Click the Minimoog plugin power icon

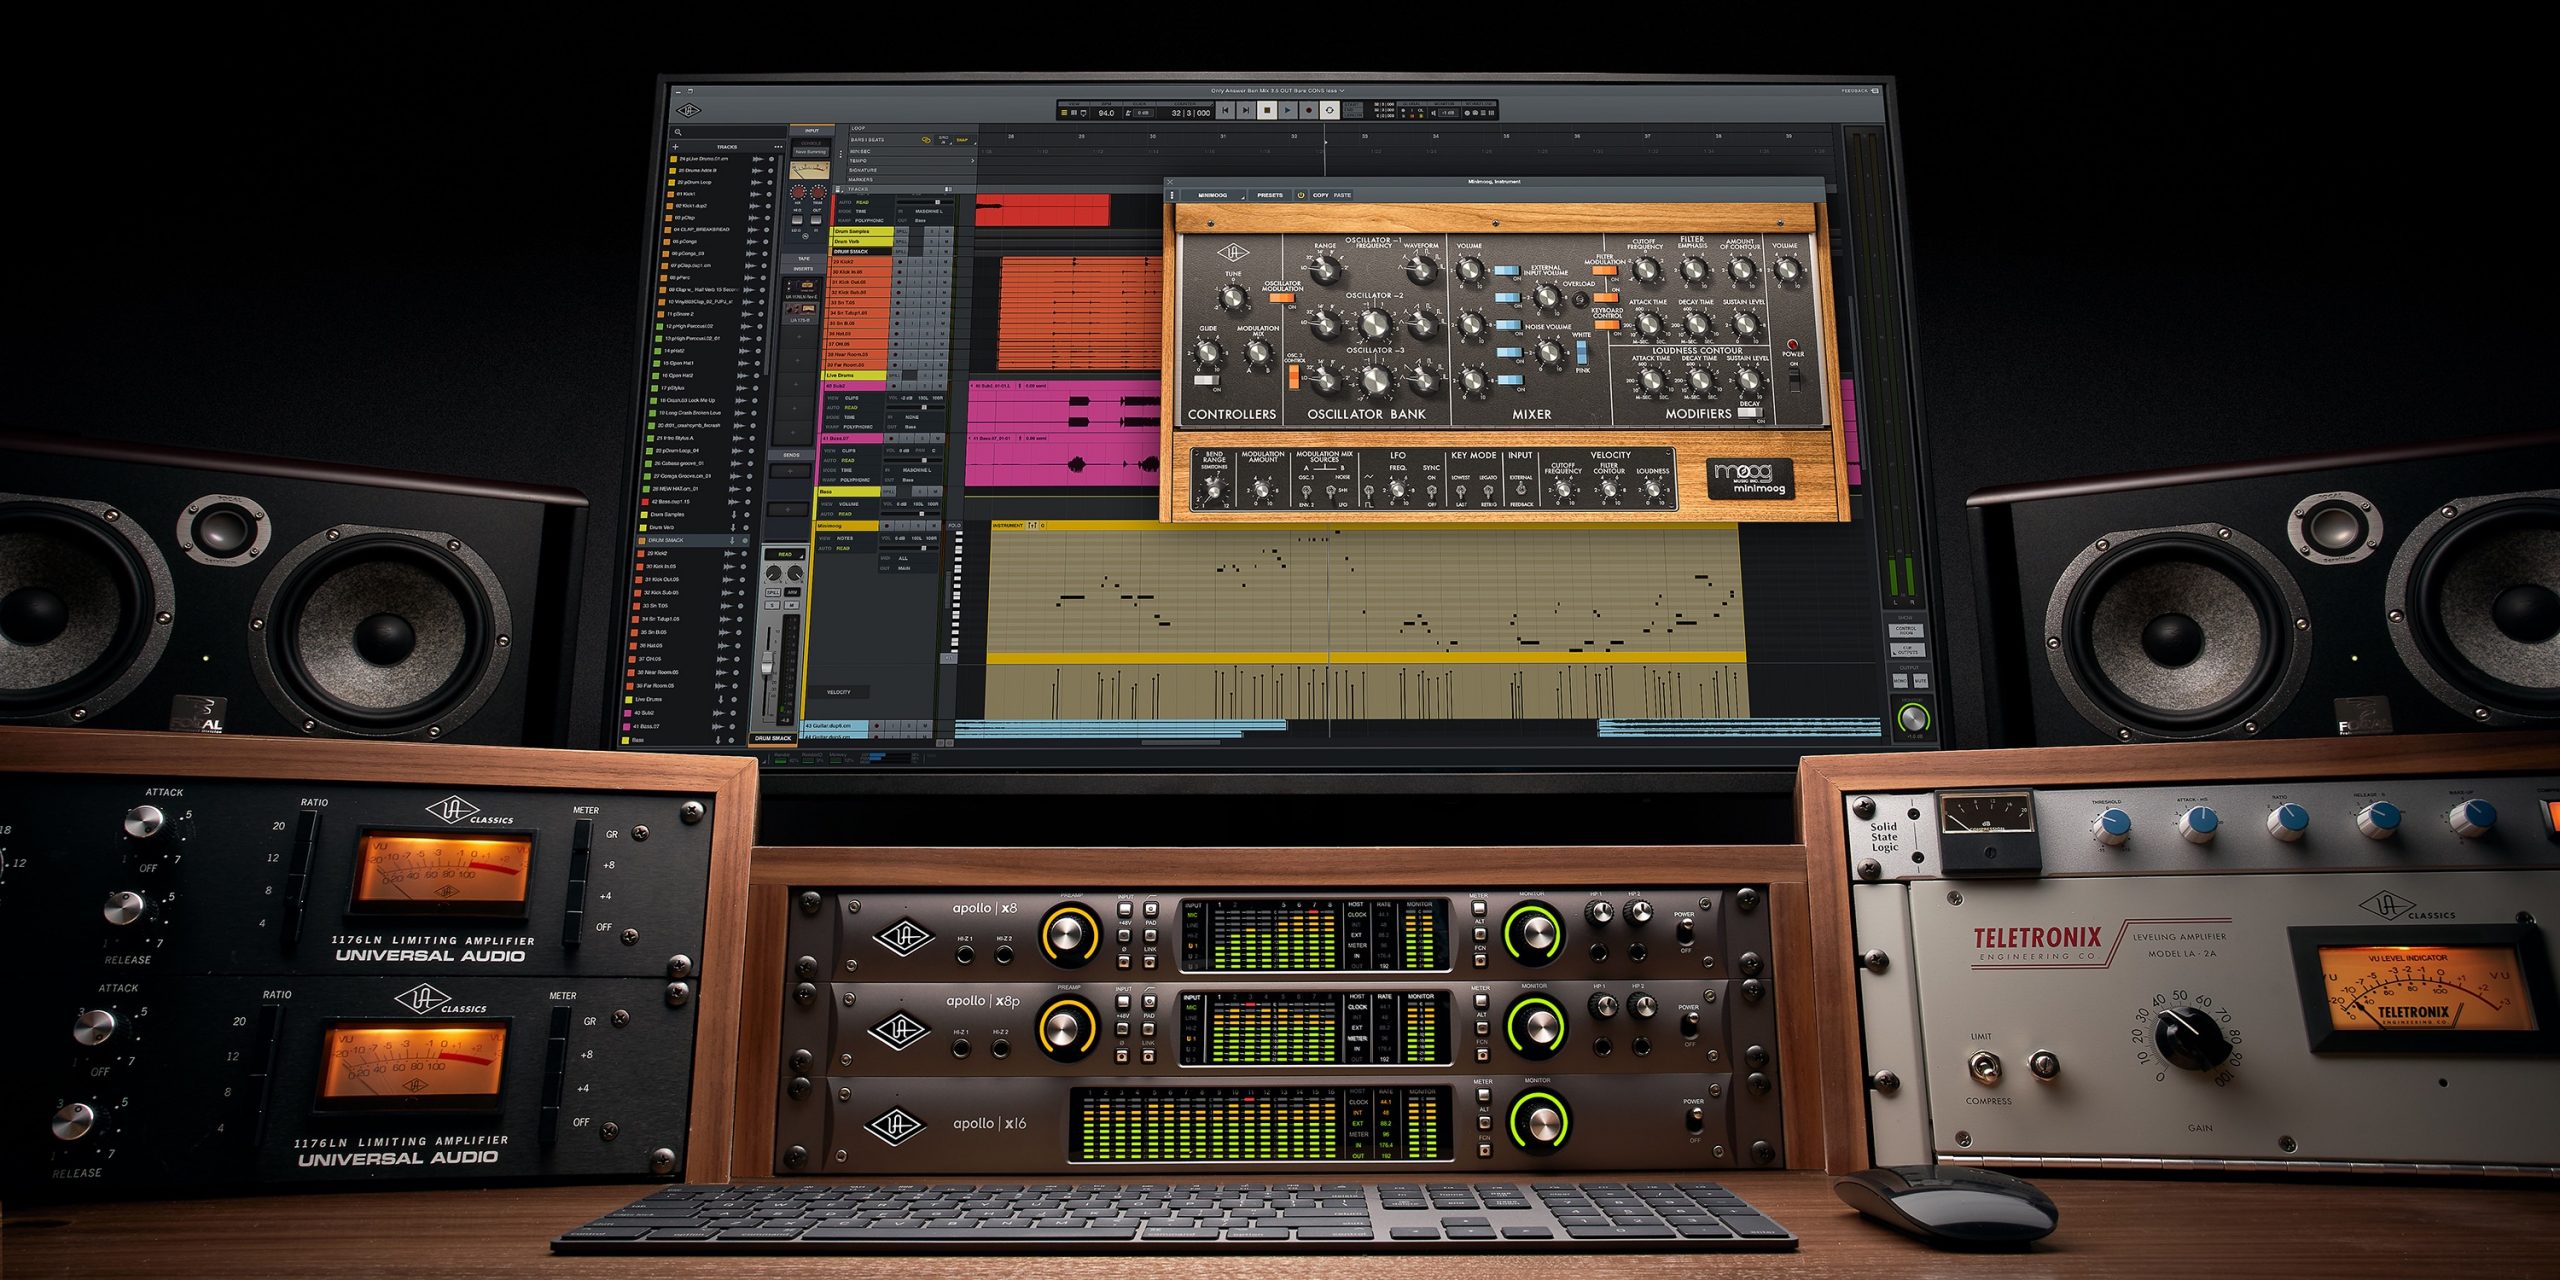(1301, 195)
